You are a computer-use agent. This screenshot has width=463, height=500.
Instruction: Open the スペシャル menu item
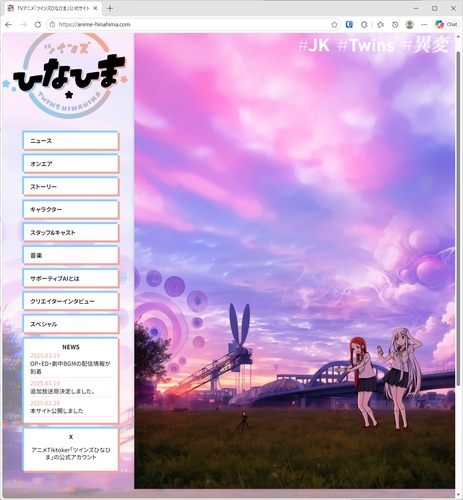(71, 324)
